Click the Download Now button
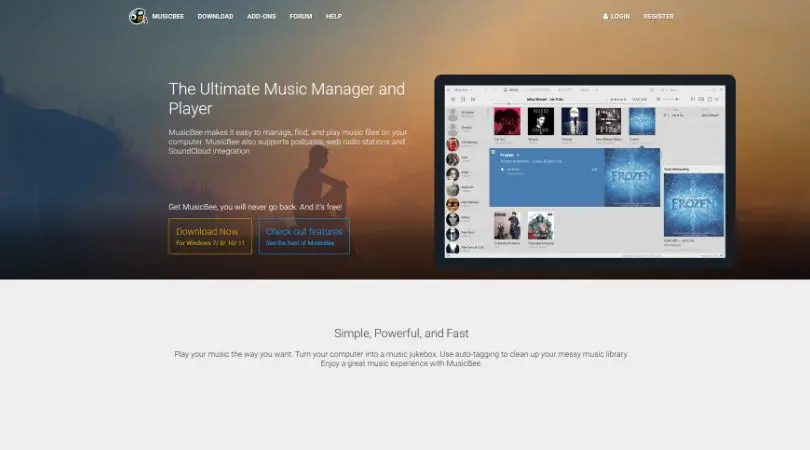Screen dimensions: 810x450 pos(210,236)
